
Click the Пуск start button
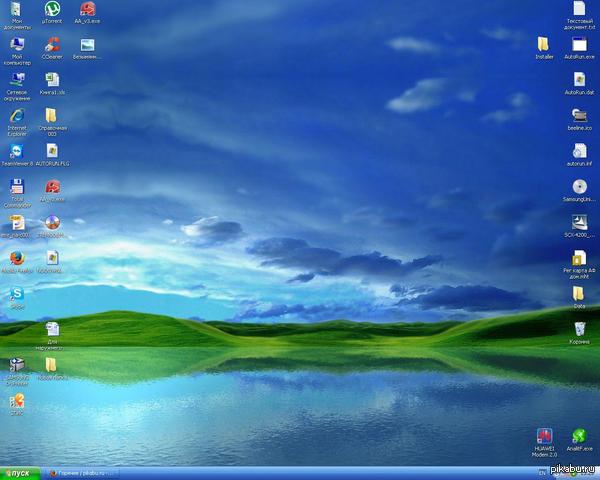tap(21, 473)
